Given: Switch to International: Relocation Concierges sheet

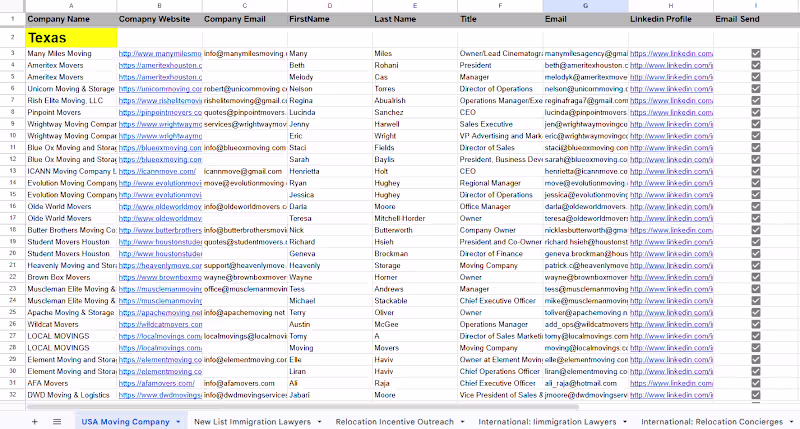Looking at the screenshot, I should pyautogui.click(x=712, y=422).
